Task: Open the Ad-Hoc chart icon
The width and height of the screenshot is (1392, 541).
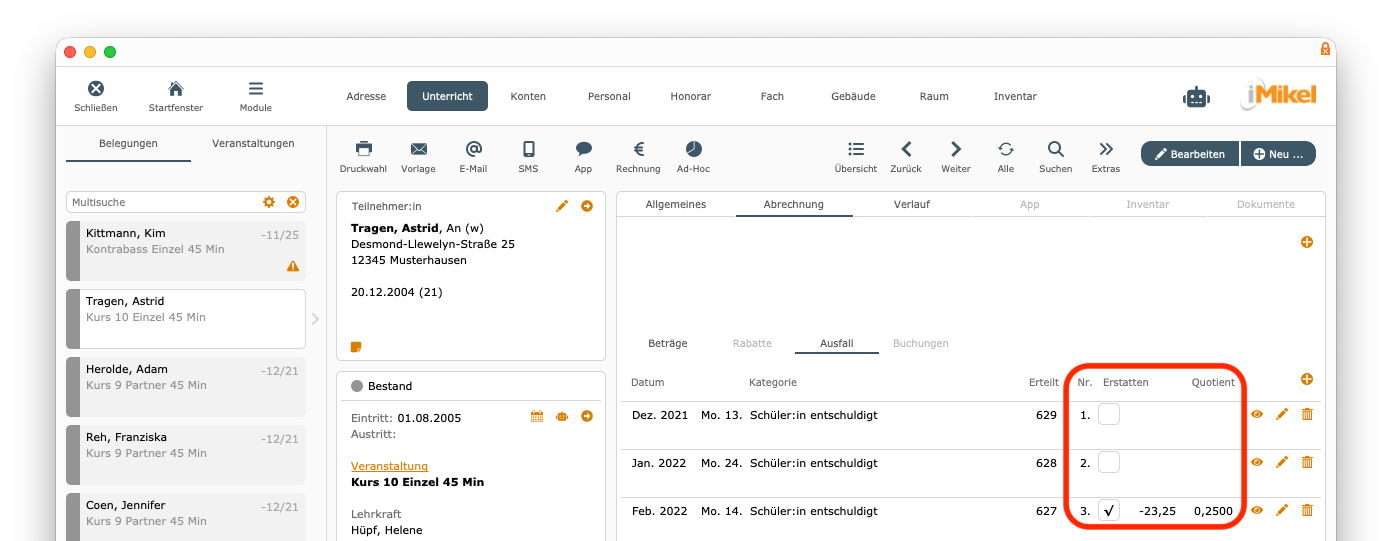Action: point(693,149)
